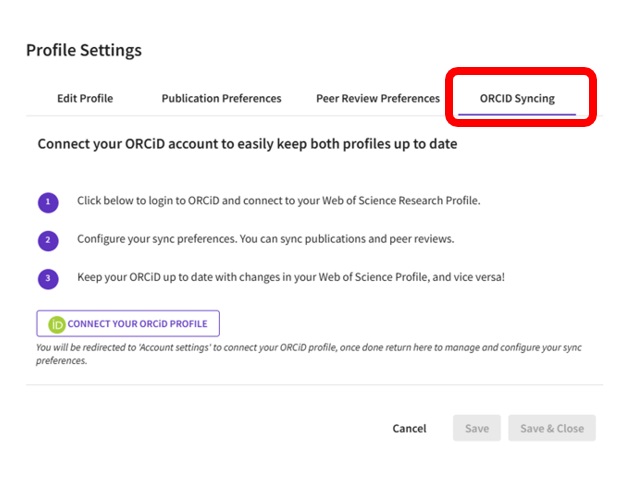The image size is (628, 490).
Task: Click the italic redirect note about Account settings
Action: tap(308, 354)
